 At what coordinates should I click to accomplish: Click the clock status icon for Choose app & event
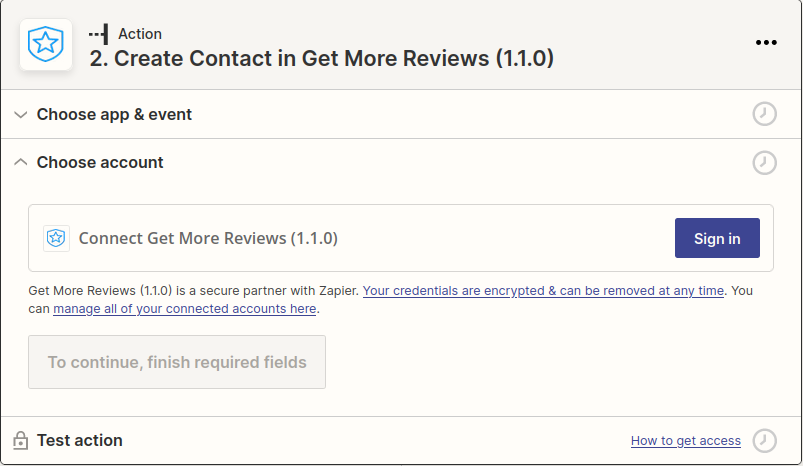tap(764, 114)
